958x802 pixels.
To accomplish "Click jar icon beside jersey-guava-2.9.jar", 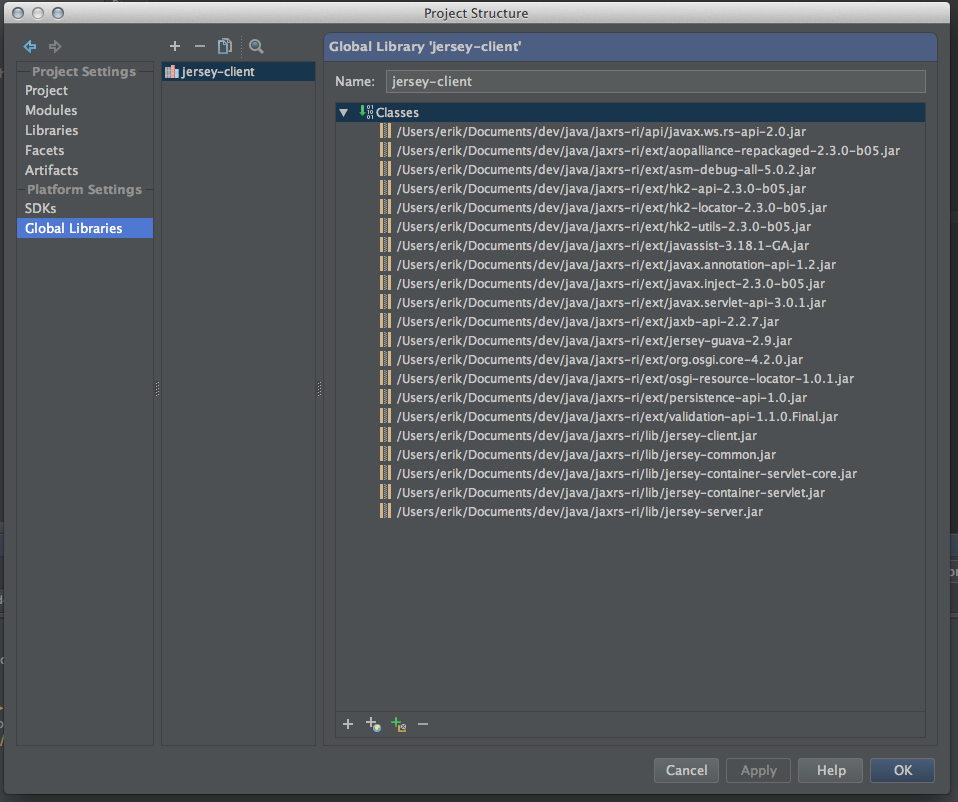I will click(385, 340).
